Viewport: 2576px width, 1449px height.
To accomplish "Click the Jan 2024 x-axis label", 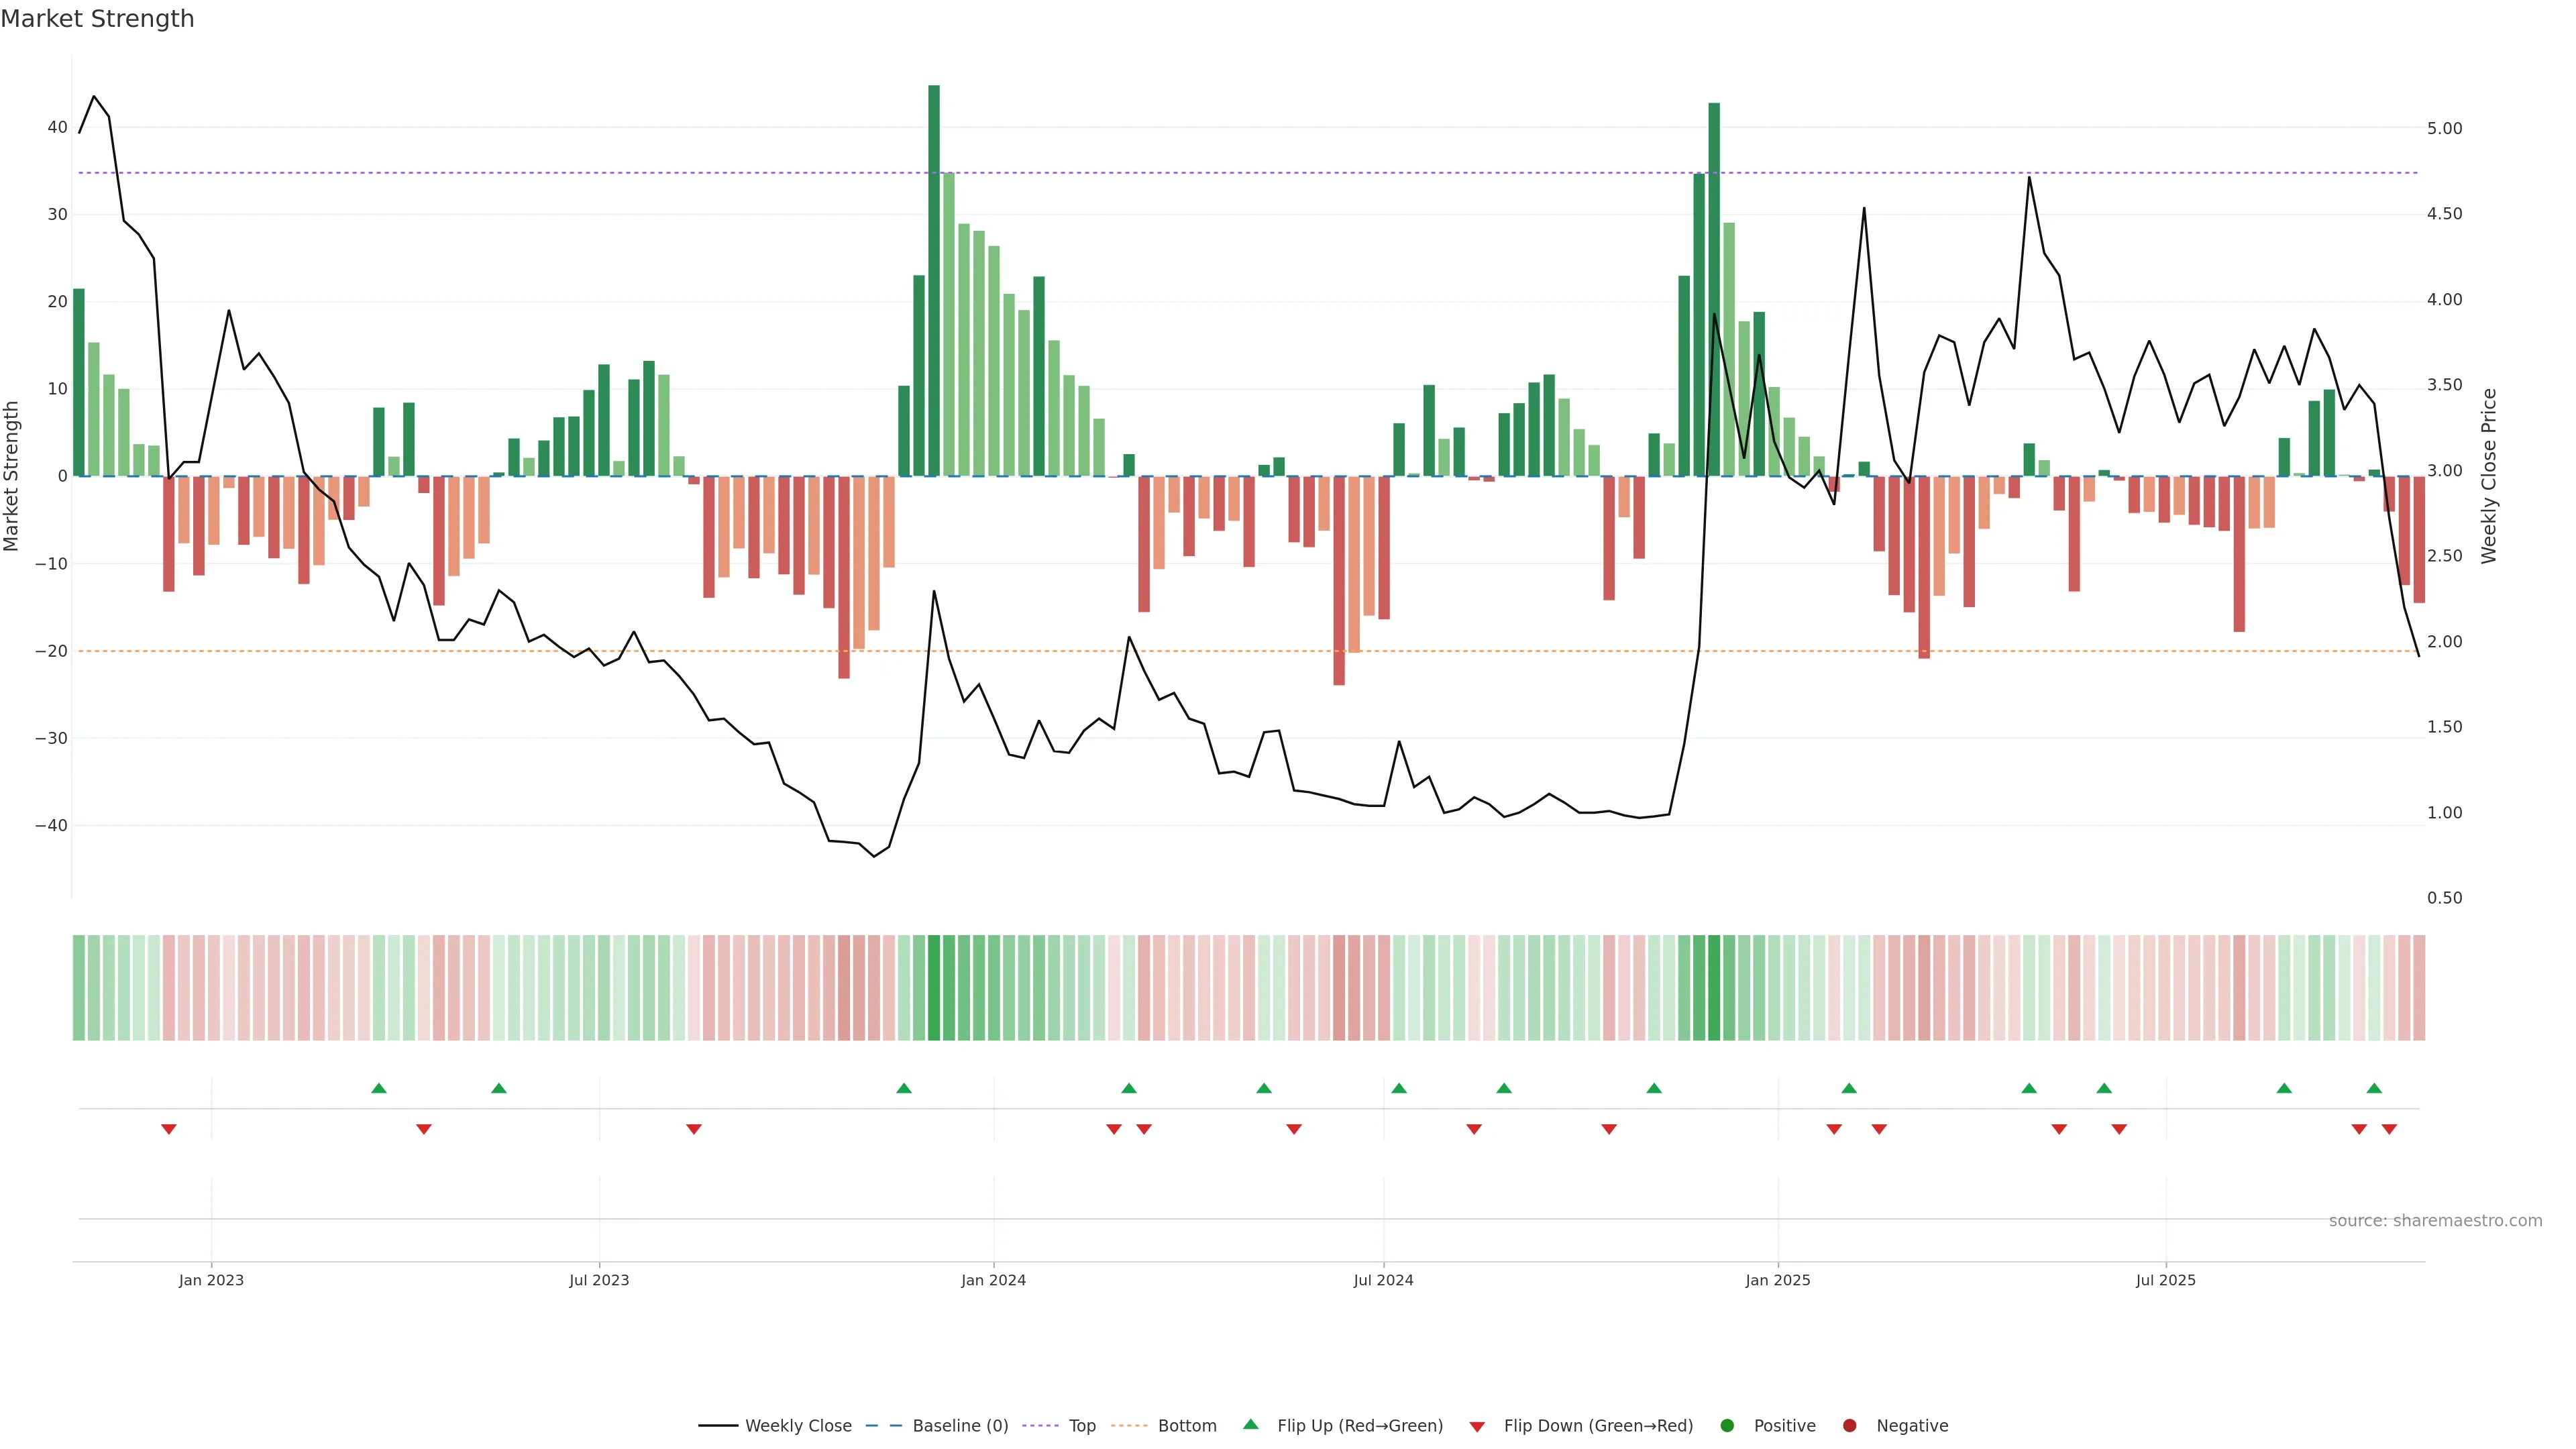I will click(x=993, y=1280).
